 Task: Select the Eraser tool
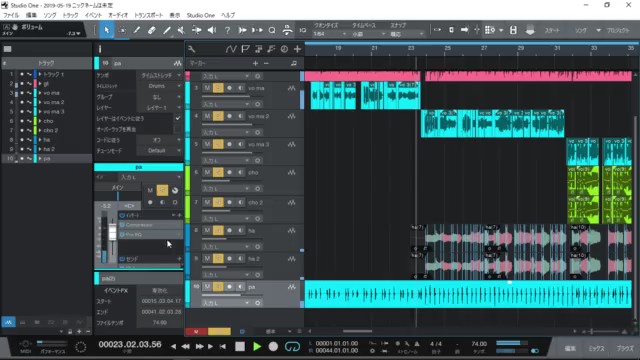[151, 30]
